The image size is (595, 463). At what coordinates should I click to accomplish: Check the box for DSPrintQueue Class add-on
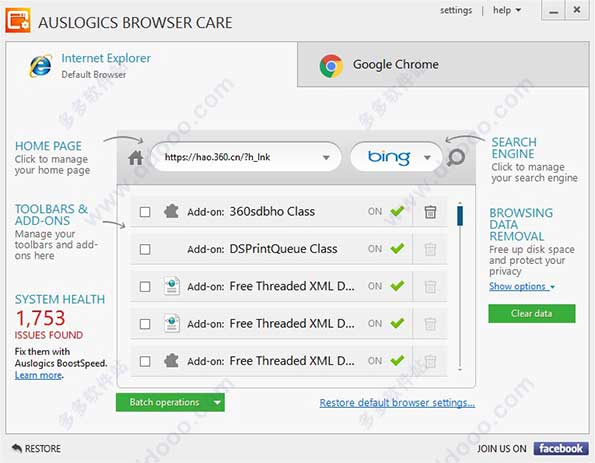click(145, 249)
